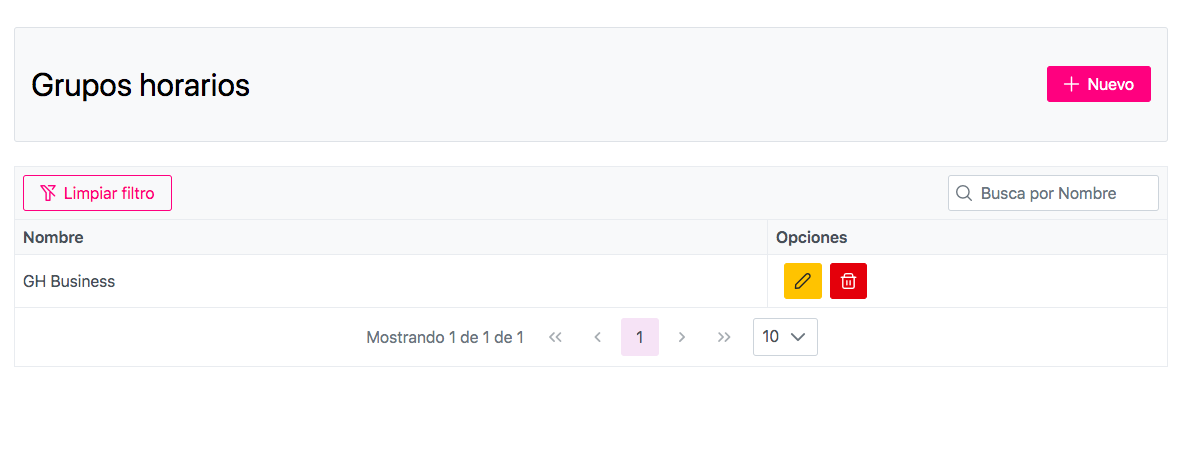The image size is (1194, 458).
Task: Sort by the Nombre column header
Action: (x=53, y=237)
